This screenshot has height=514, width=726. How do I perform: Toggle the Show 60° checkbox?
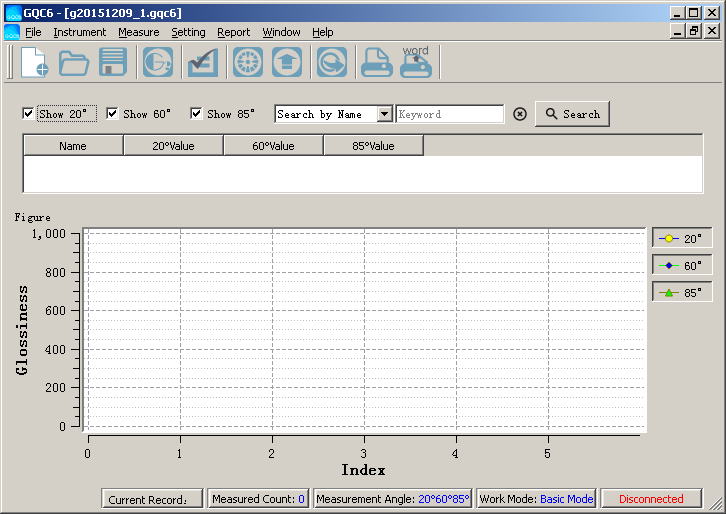pyautogui.click(x=112, y=114)
